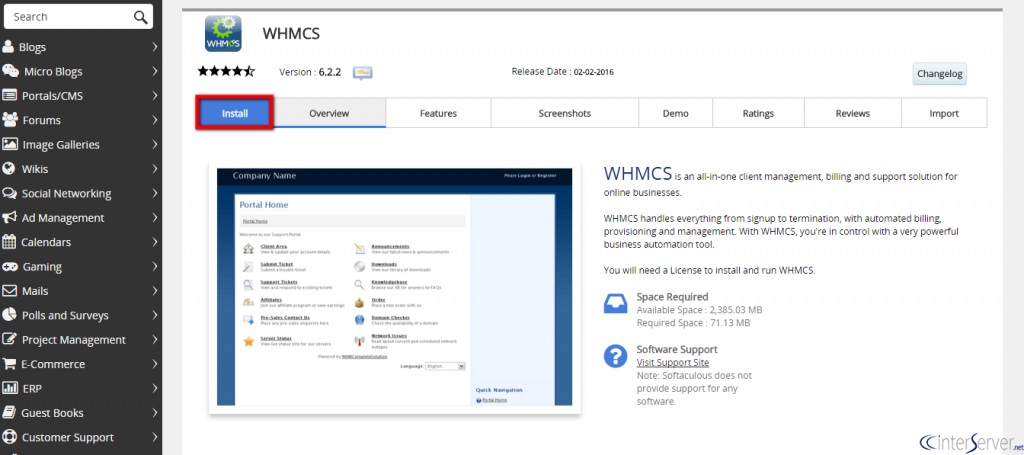Click the Space Required inbox icon
This screenshot has width=1024, height=455.
[615, 304]
